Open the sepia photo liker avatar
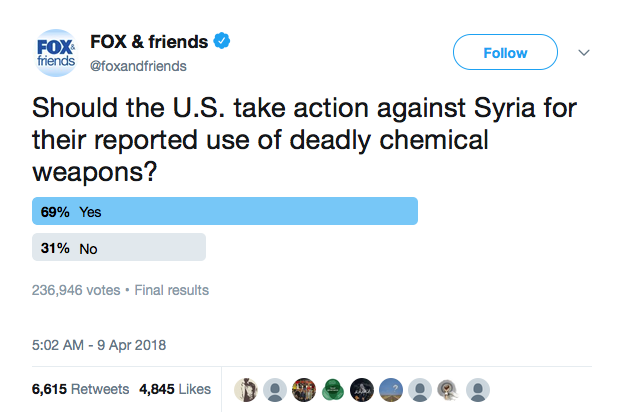Image resolution: width=627 pixels, height=412 pixels. 246,390
